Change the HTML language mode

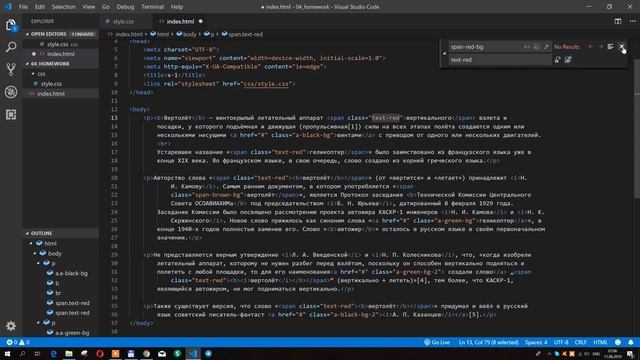coord(600,342)
